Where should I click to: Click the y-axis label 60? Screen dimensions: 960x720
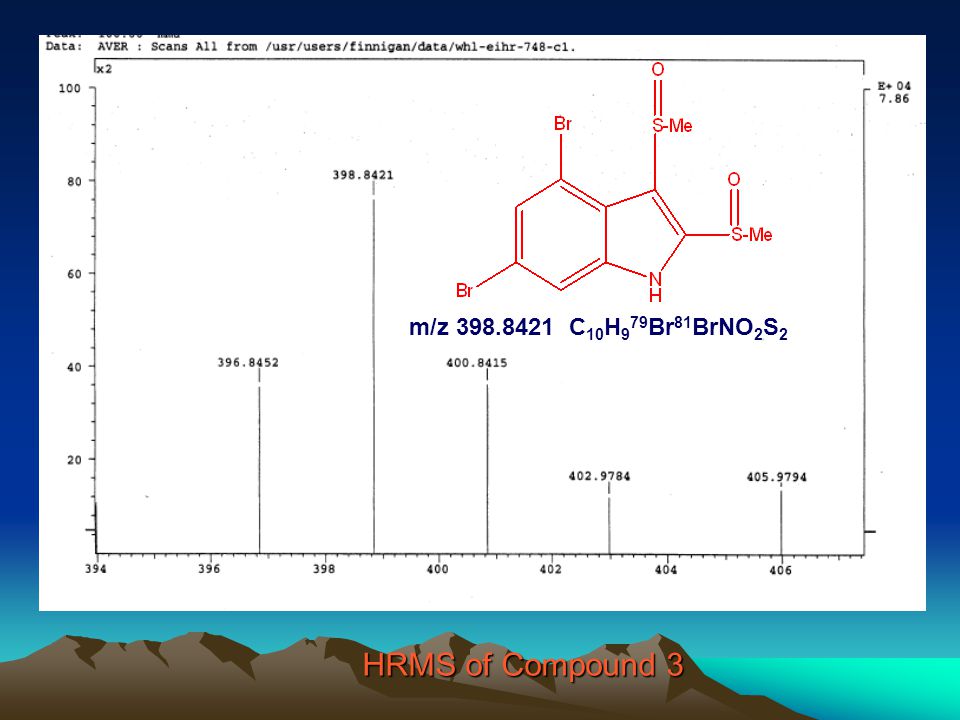tap(74, 274)
